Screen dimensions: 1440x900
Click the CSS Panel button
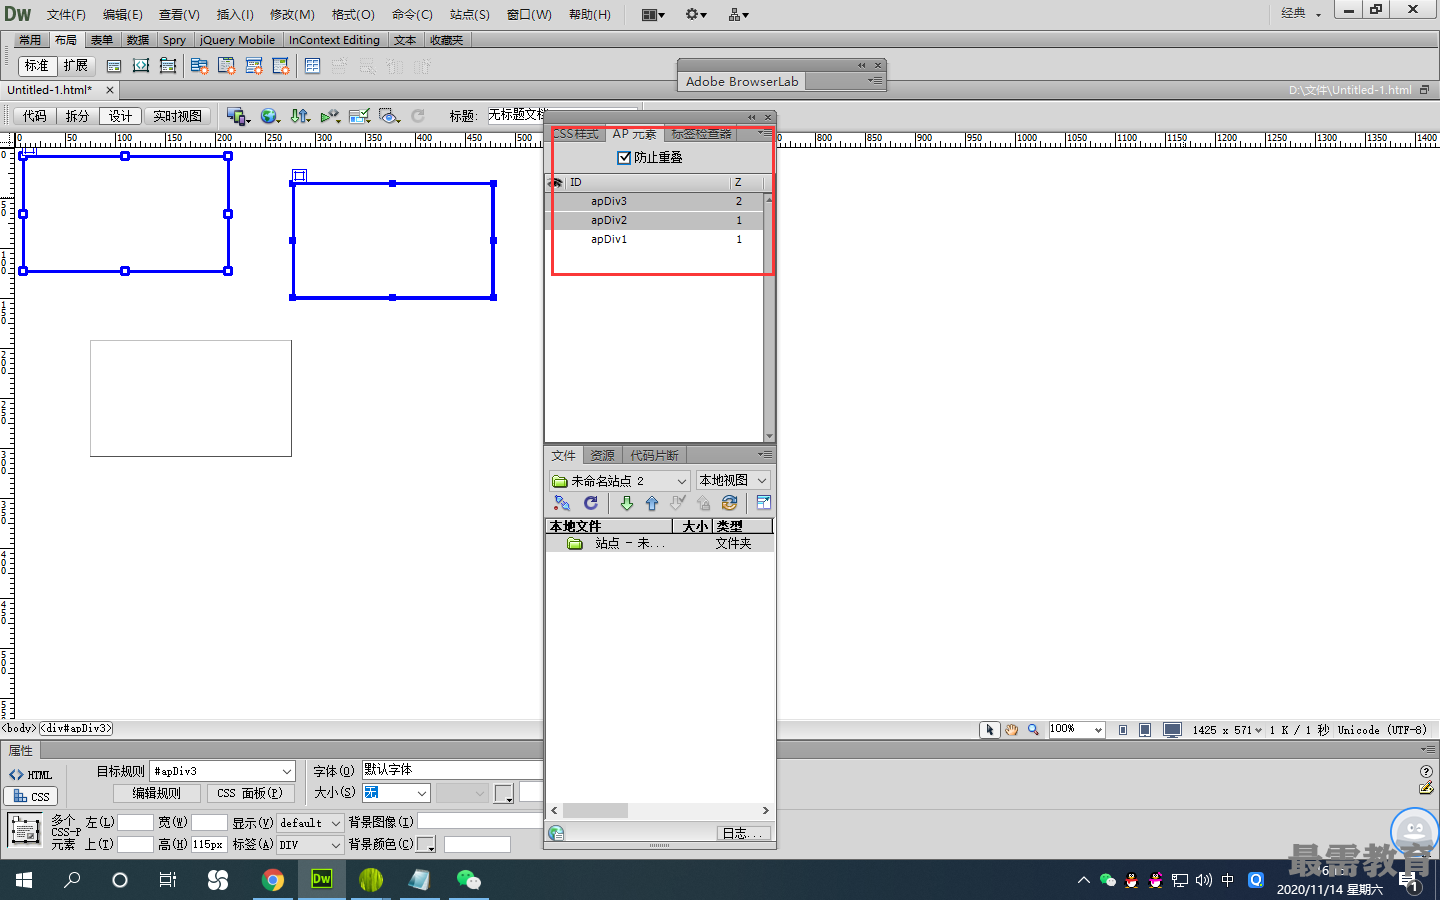pos(250,793)
